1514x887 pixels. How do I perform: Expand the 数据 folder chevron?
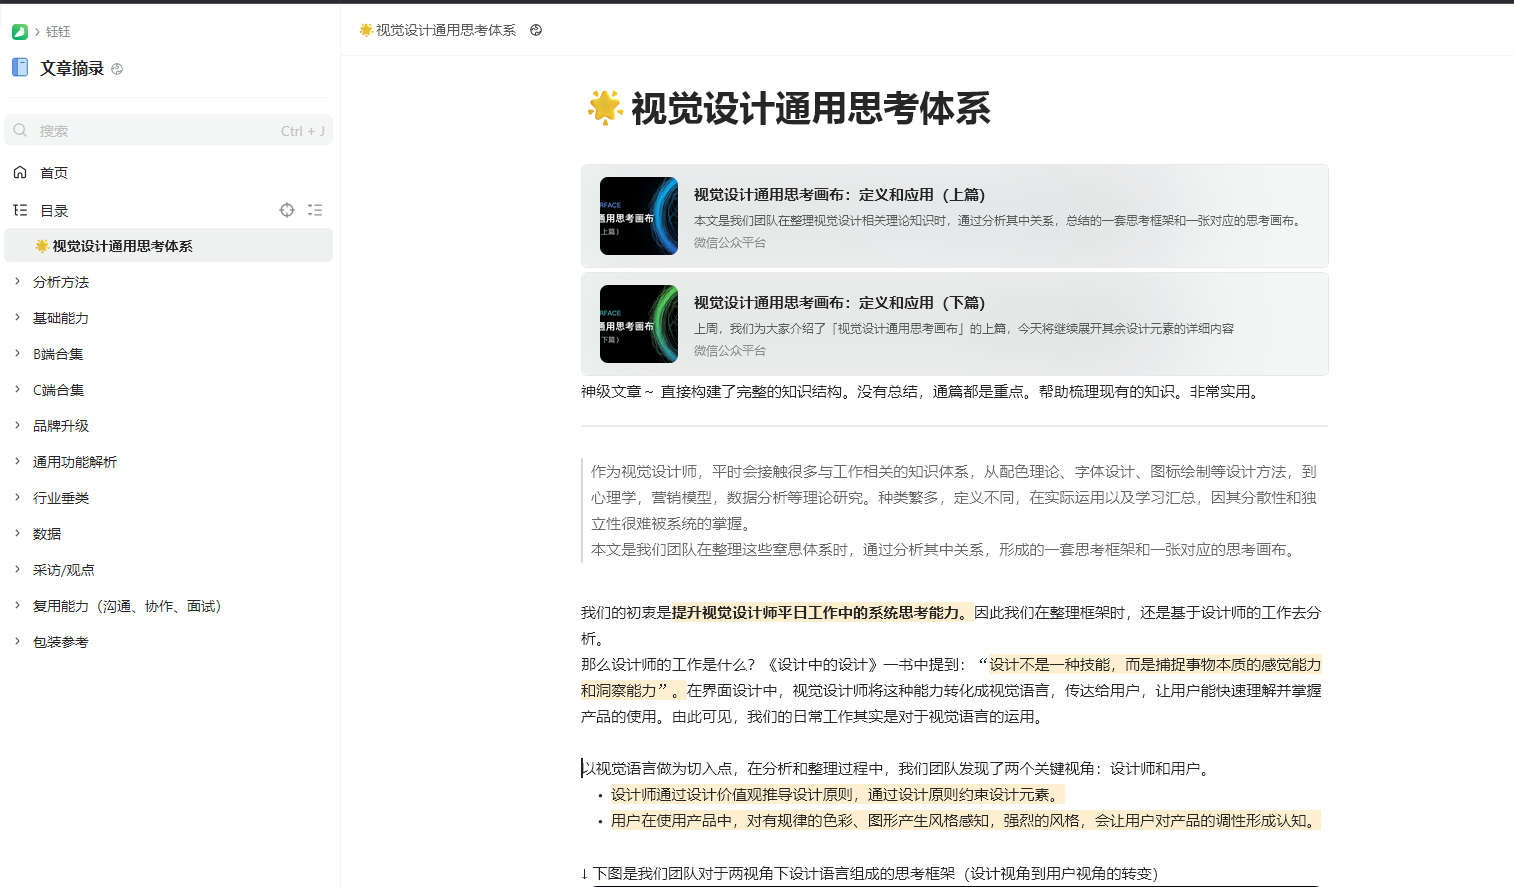17,533
